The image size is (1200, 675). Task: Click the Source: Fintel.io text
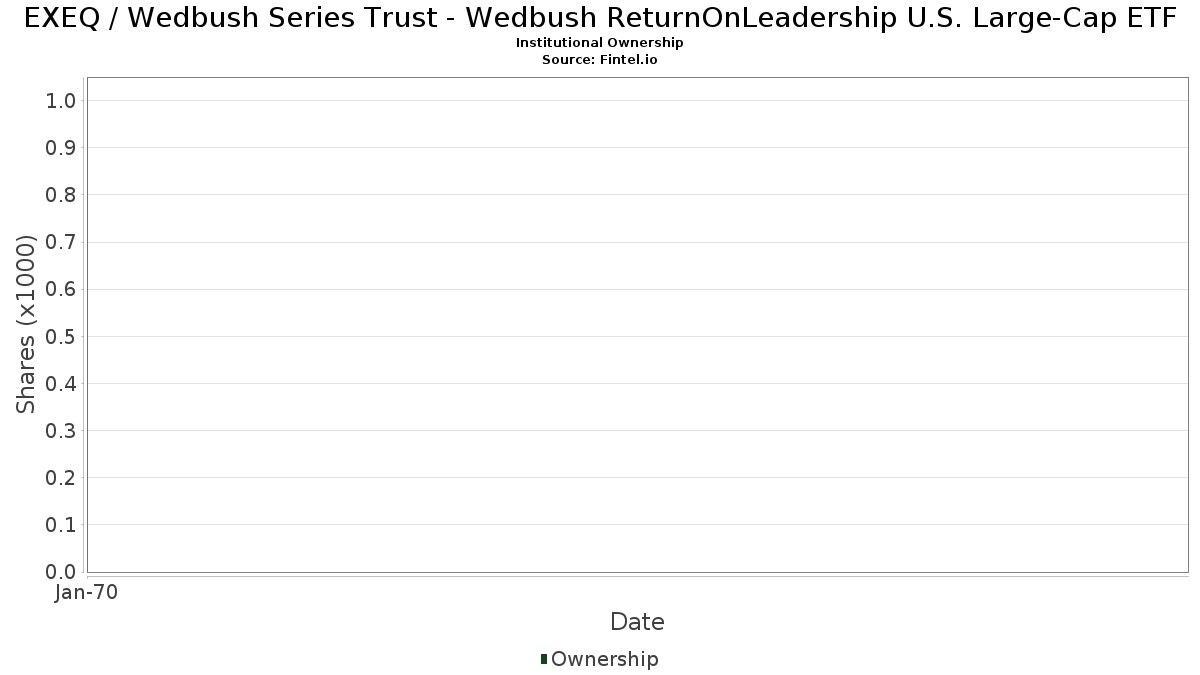(600, 60)
